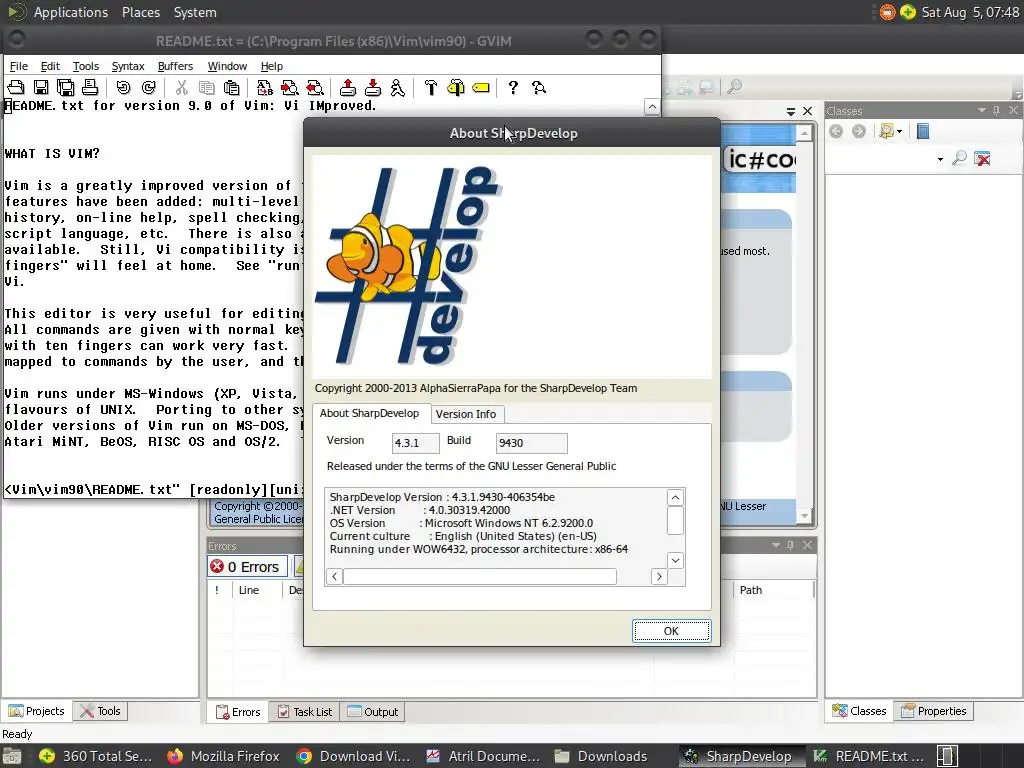This screenshot has height=768, width=1024.
Task: Click the Back arrow in Classes panel
Action: (835, 131)
